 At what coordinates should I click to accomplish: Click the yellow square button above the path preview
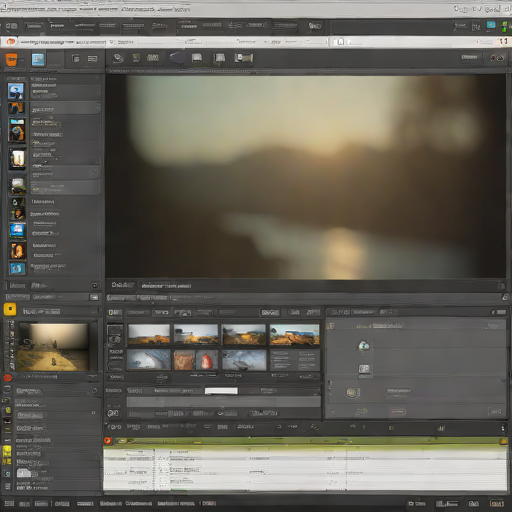pos(10,309)
